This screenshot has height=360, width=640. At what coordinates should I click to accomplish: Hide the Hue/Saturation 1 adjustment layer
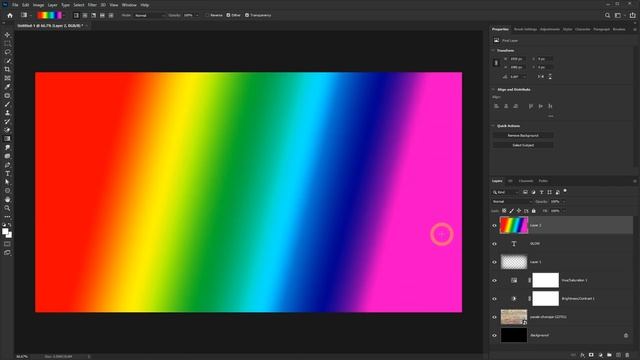point(494,281)
